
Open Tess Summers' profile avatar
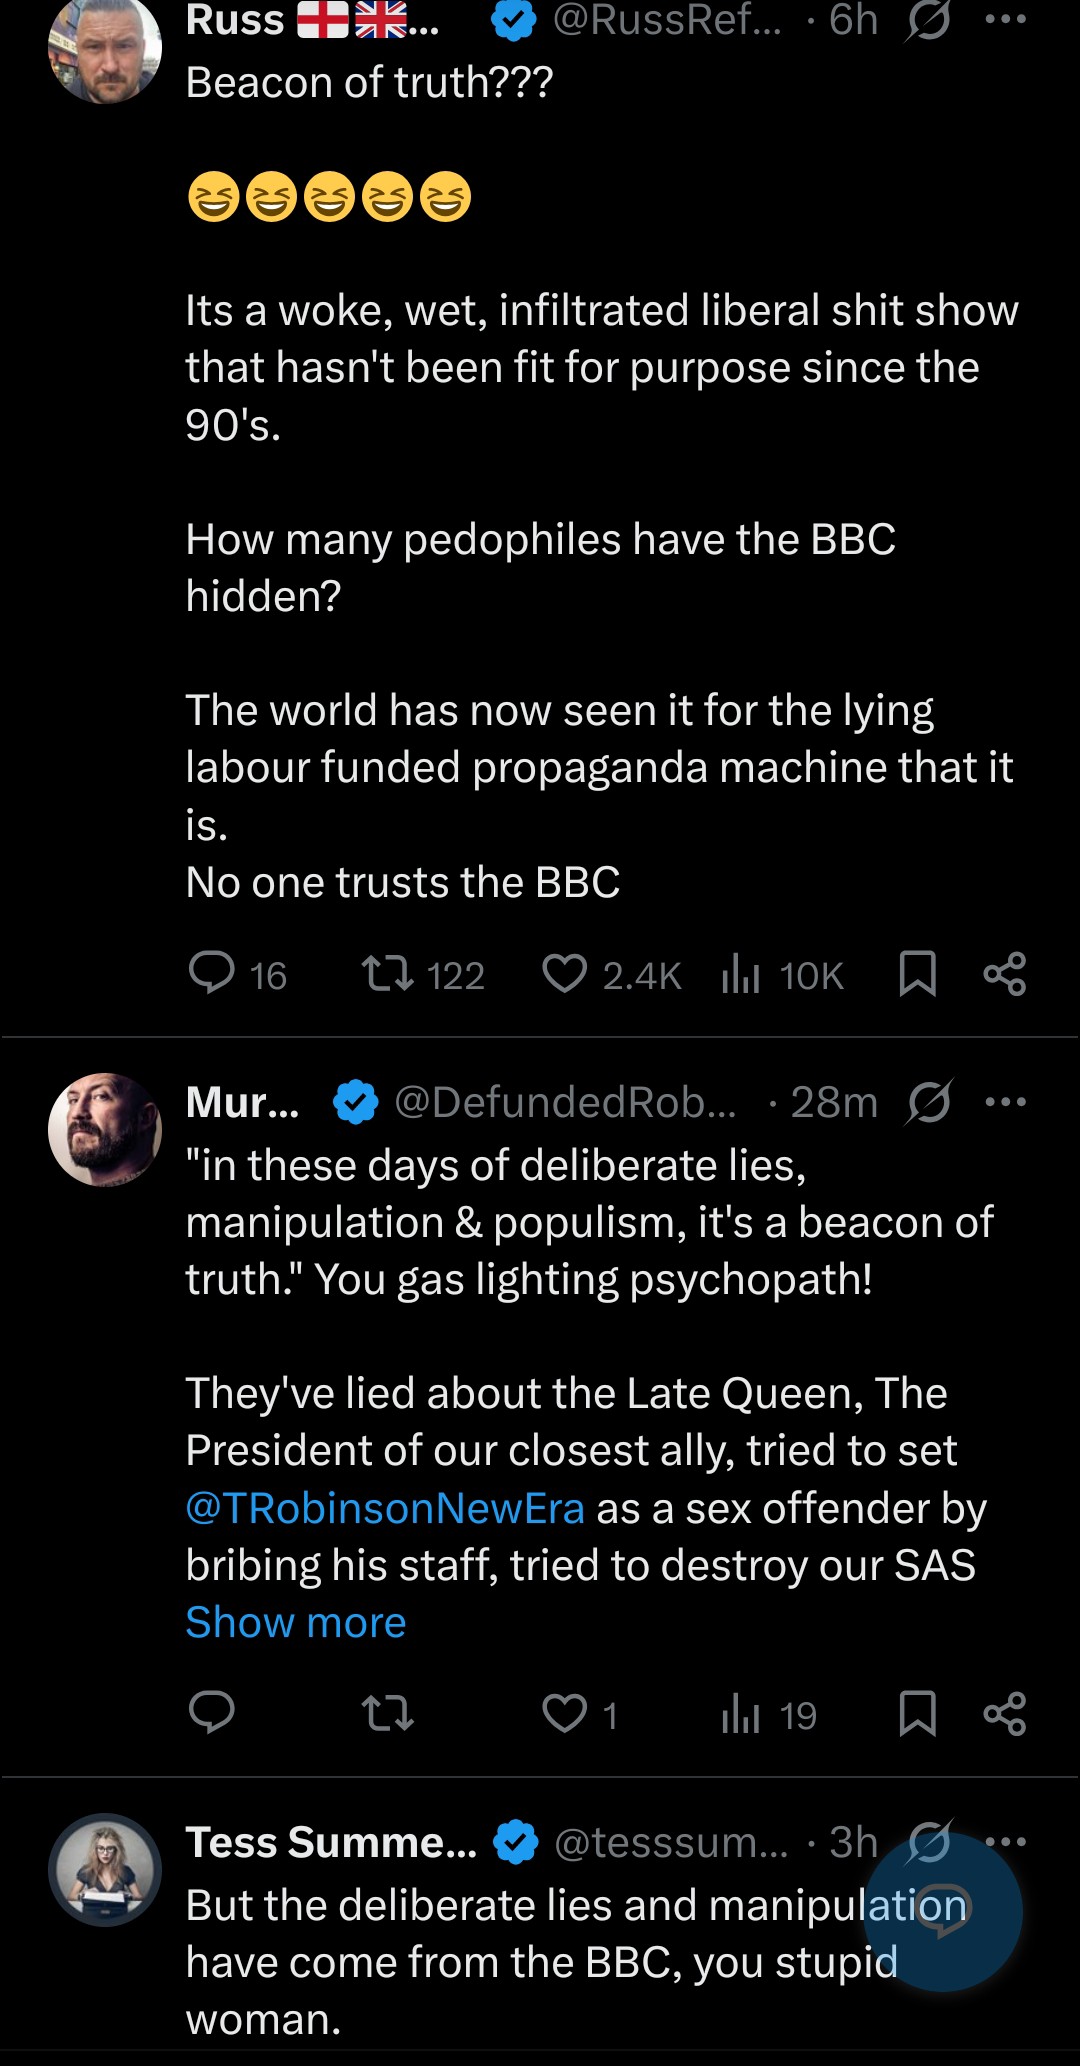105,1869
